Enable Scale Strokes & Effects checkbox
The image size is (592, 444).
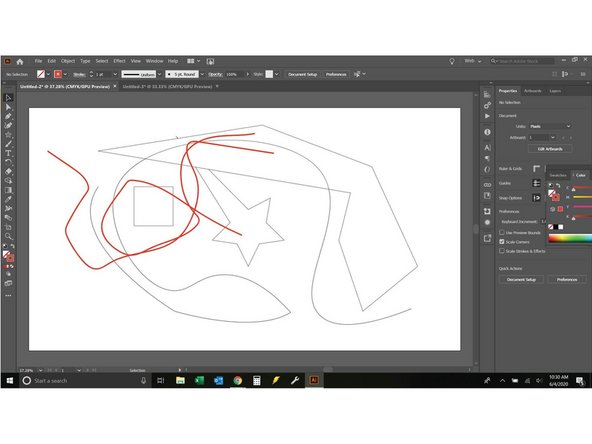pos(502,251)
